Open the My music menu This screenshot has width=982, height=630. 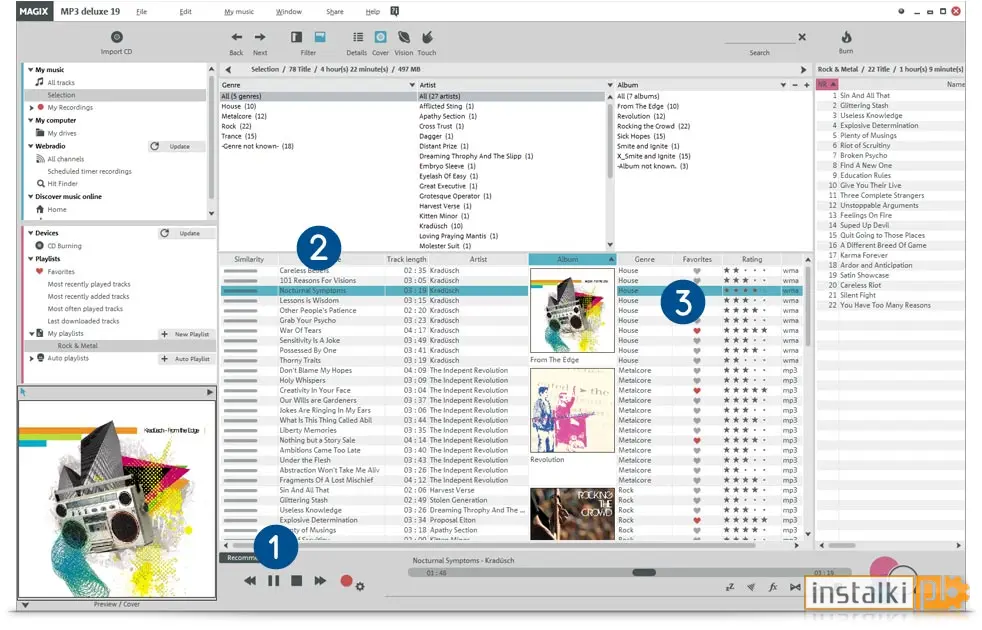coord(239,12)
